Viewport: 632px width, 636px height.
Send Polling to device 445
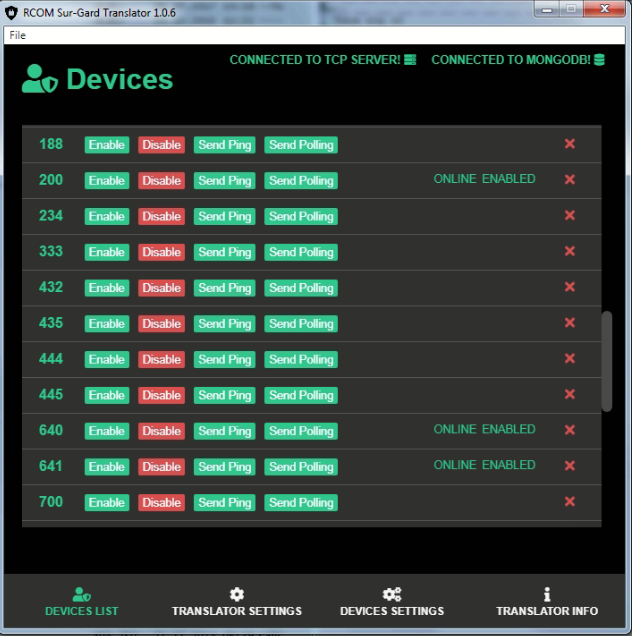301,395
